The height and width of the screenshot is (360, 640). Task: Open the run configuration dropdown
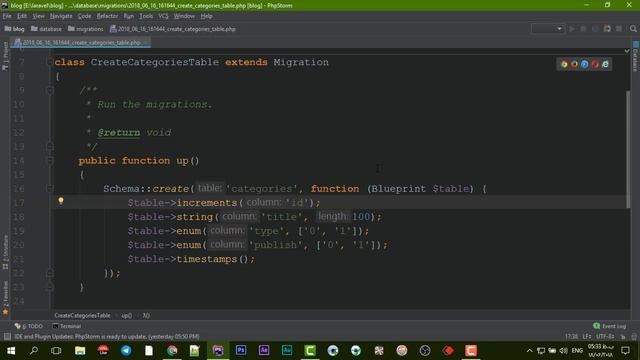[x=548, y=29]
